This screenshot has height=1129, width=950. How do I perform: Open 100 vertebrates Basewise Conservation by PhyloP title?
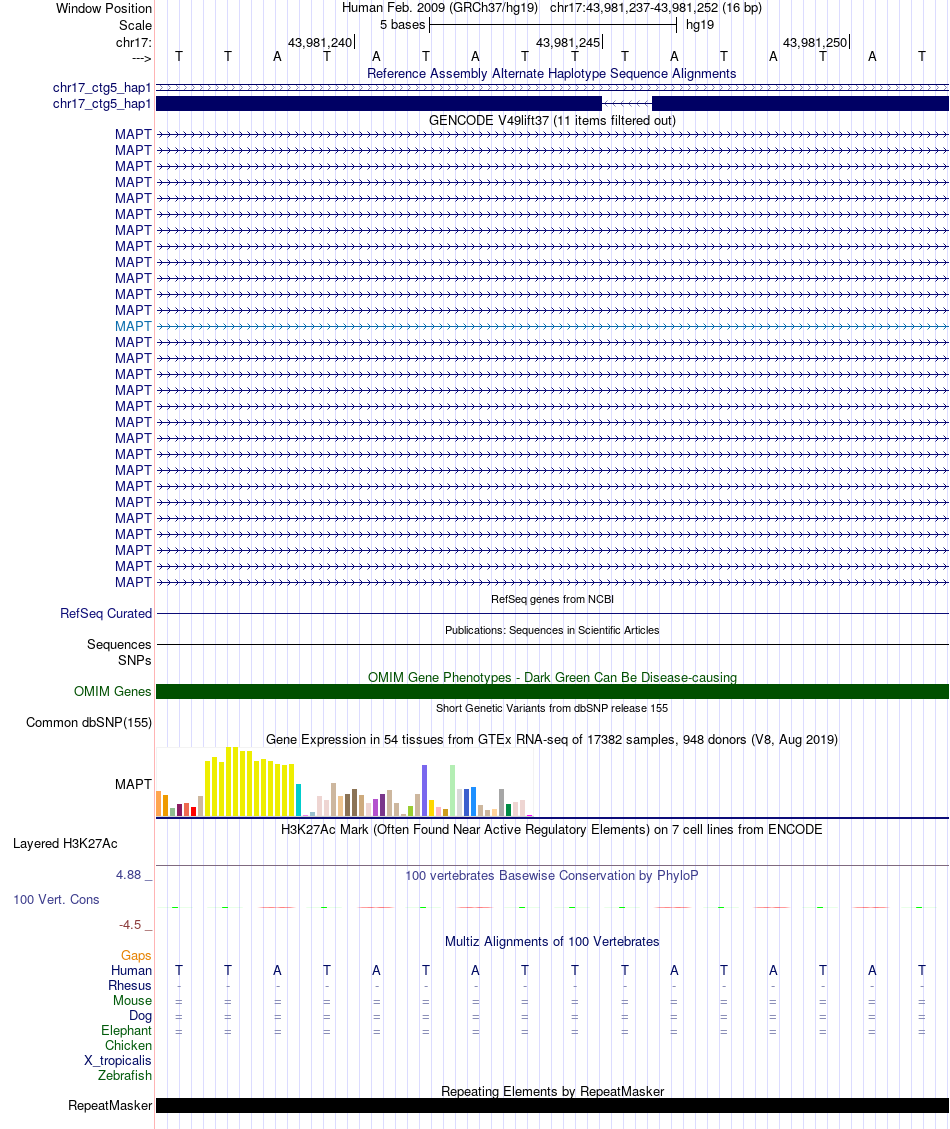point(552,876)
